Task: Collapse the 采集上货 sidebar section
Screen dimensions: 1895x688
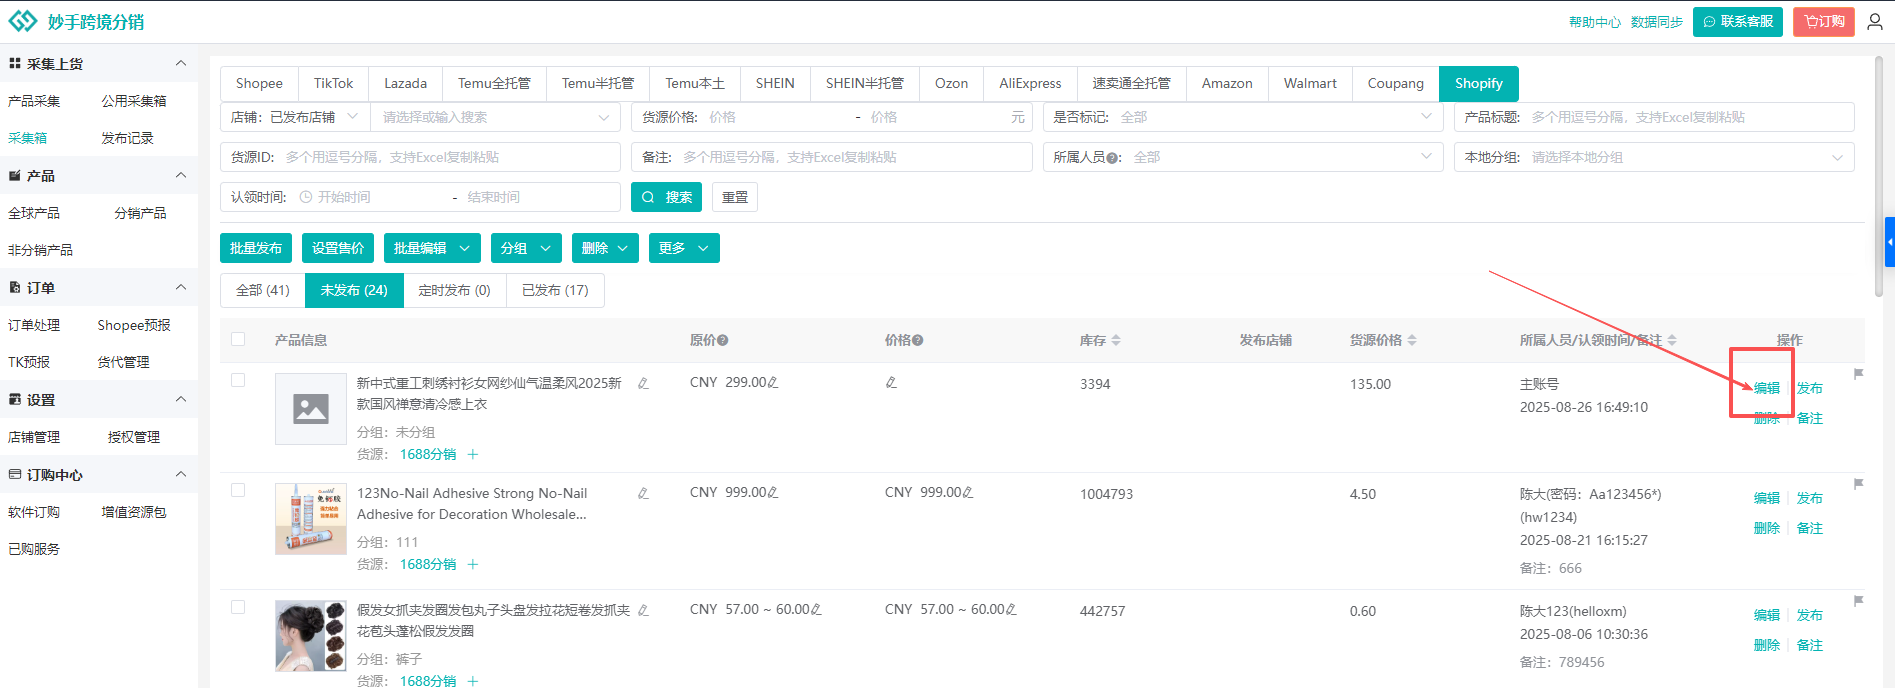Action: pyautogui.click(x=181, y=63)
